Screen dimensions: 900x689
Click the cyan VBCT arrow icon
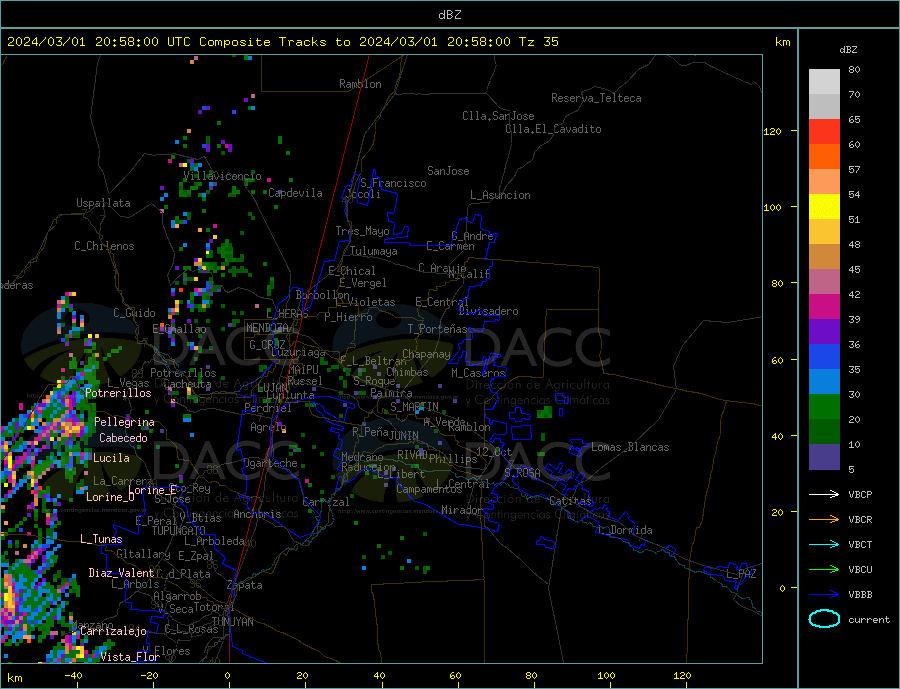point(824,544)
